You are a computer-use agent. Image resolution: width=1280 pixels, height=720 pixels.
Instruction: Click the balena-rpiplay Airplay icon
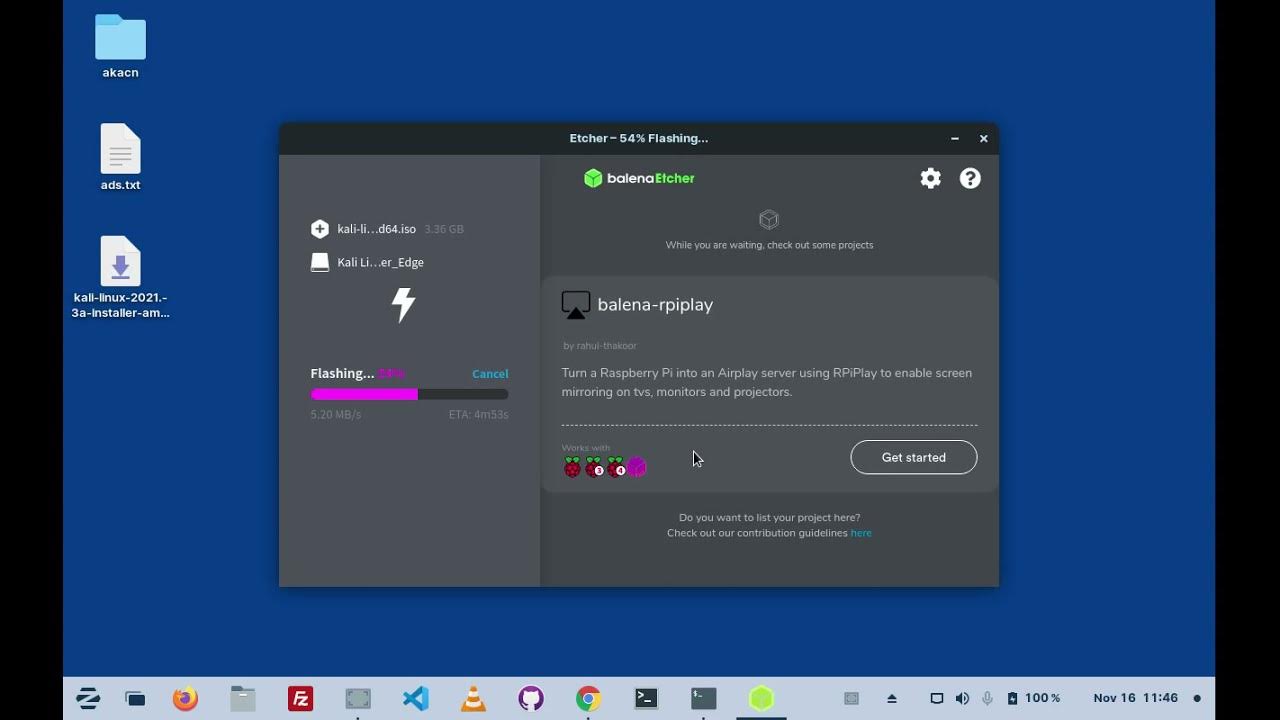pyautogui.click(x=576, y=305)
